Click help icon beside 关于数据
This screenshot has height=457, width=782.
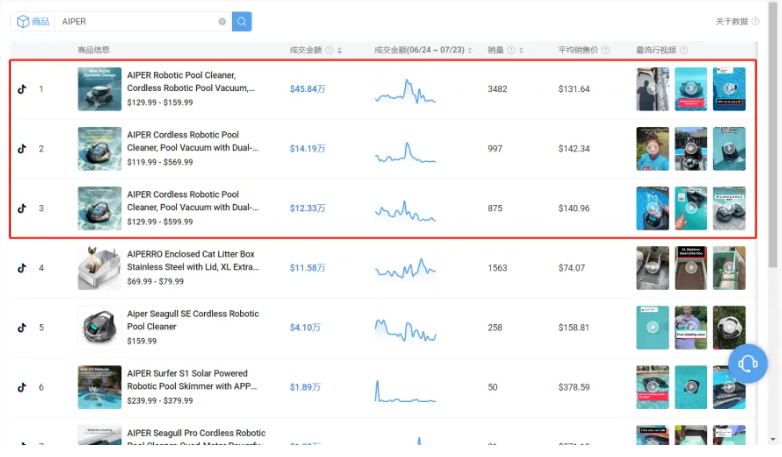tap(755, 21)
